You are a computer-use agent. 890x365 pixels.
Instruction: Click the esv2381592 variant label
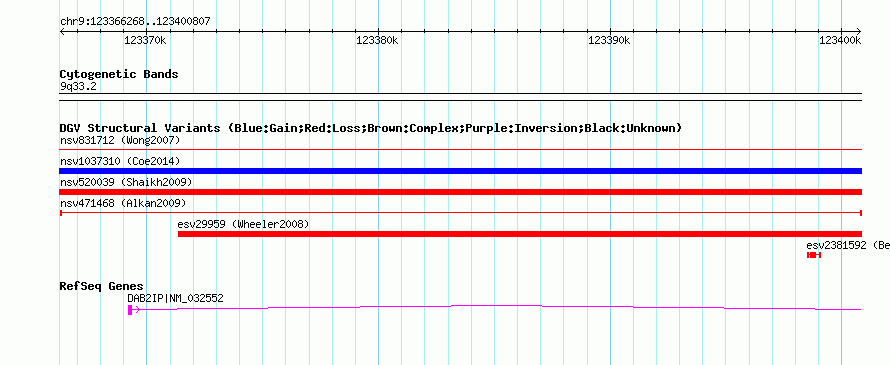pos(848,245)
